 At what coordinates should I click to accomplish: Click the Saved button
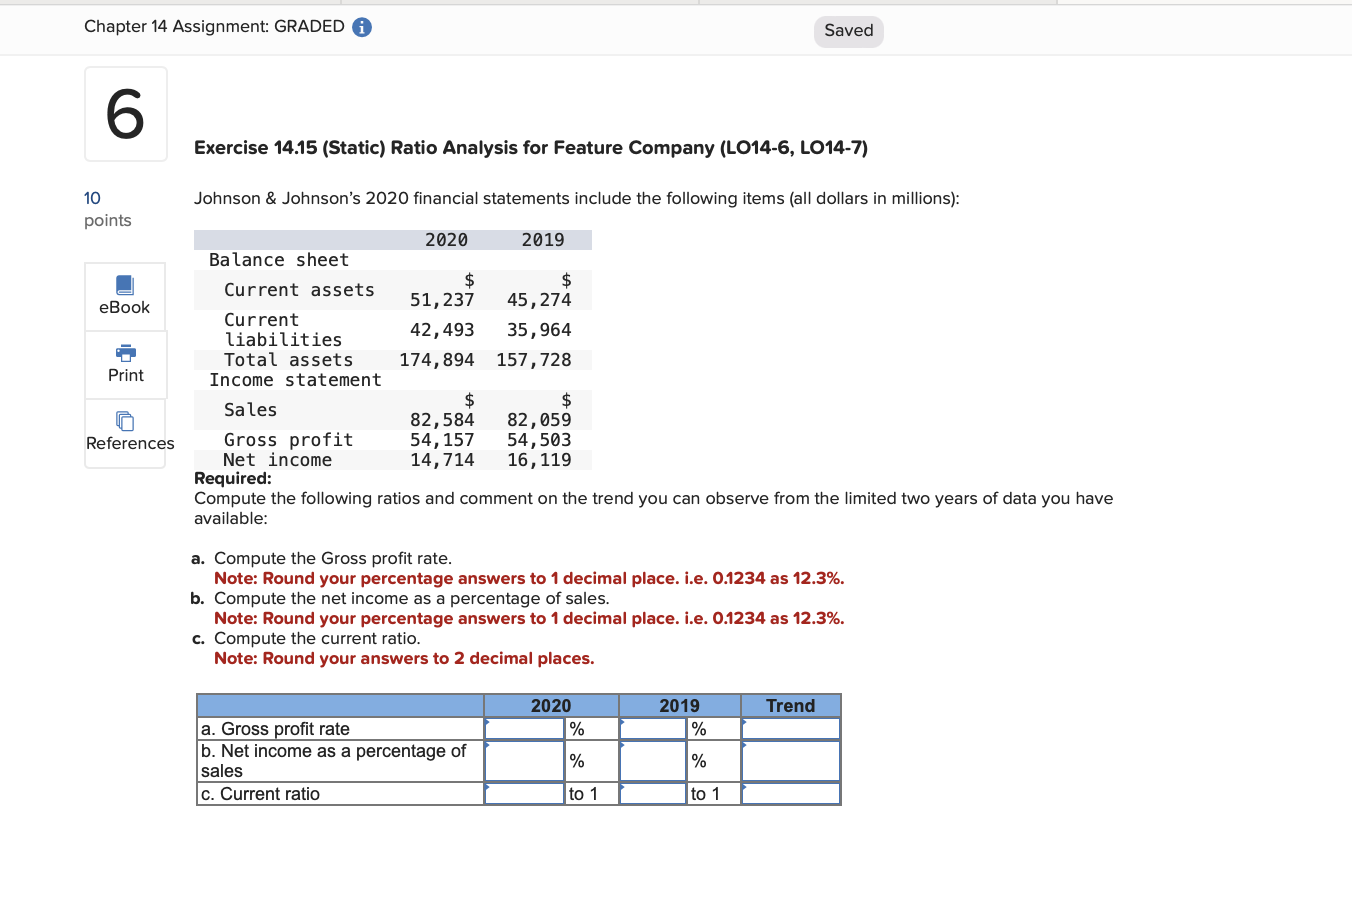(x=848, y=31)
